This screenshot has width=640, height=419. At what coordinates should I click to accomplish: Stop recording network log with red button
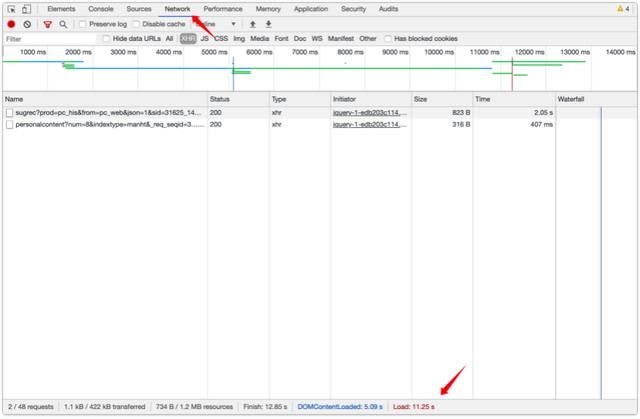[x=11, y=24]
